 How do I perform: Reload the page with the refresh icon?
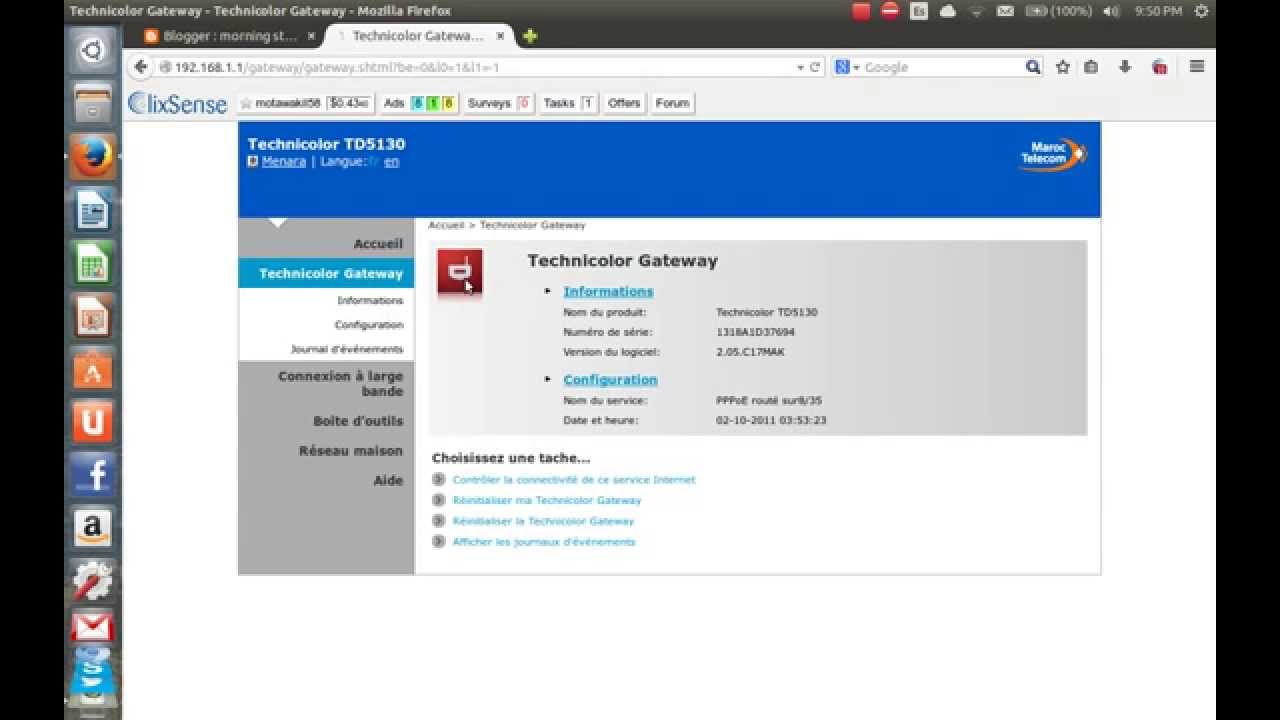click(x=815, y=67)
